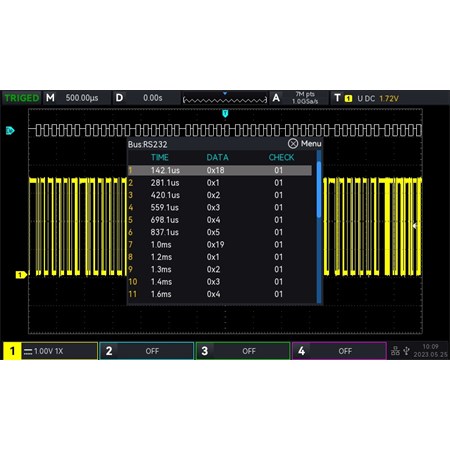Turn on channel 4
The width and height of the screenshot is (450, 450).
(x=339, y=351)
